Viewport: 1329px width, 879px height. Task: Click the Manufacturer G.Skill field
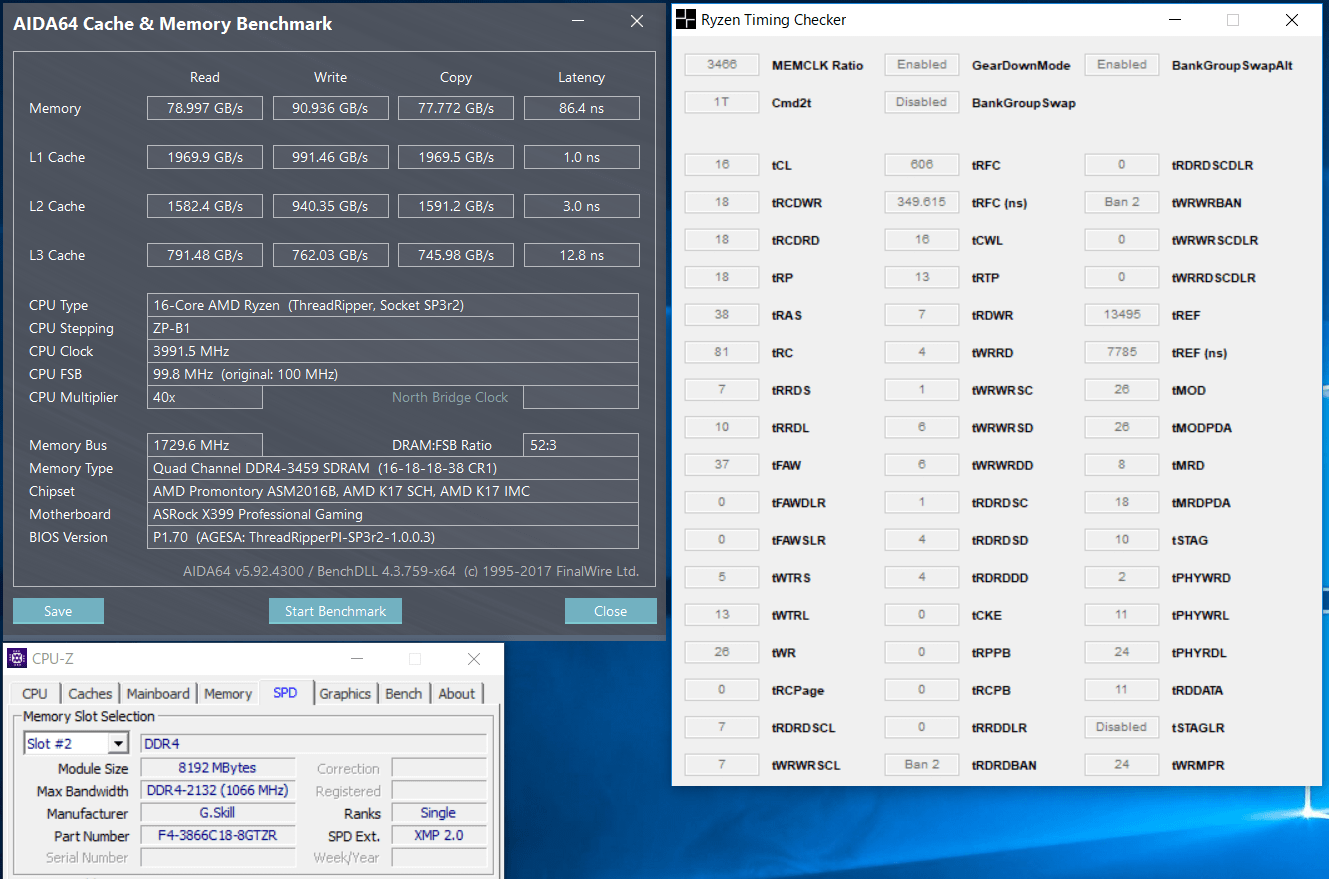[x=217, y=813]
